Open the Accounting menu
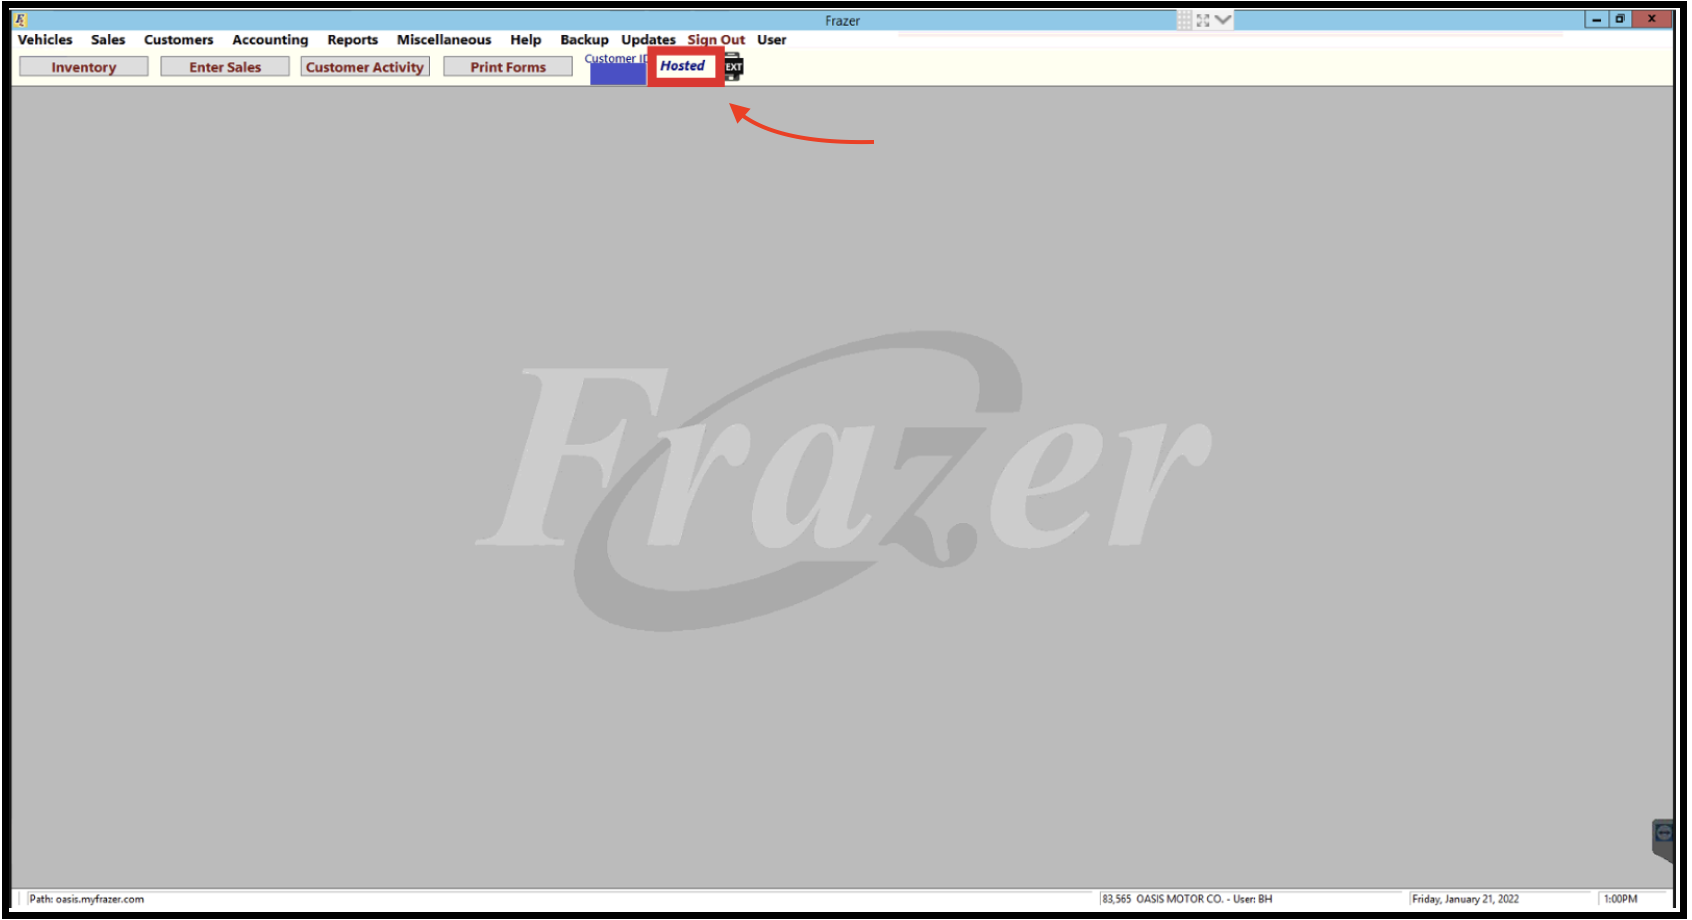 270,40
